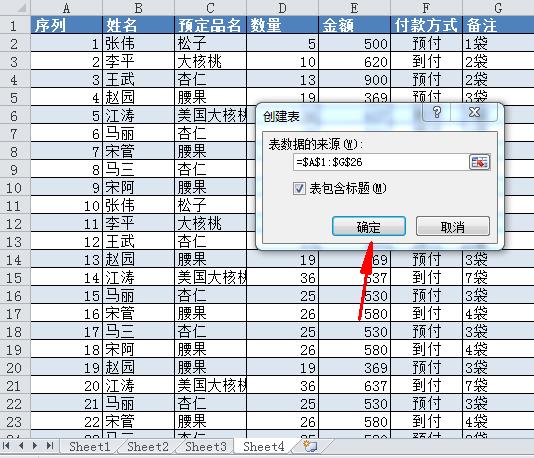Image resolution: width=534 pixels, height=458 pixels.
Task: Click the new sheet tab icon
Action: [x=310, y=446]
